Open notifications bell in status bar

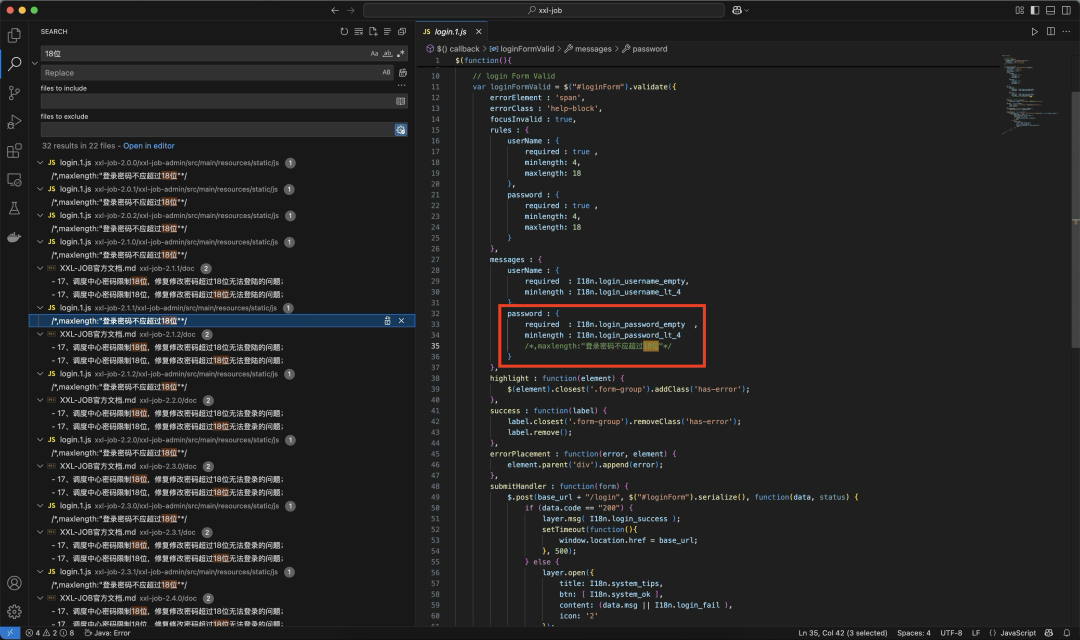(x=1066, y=633)
